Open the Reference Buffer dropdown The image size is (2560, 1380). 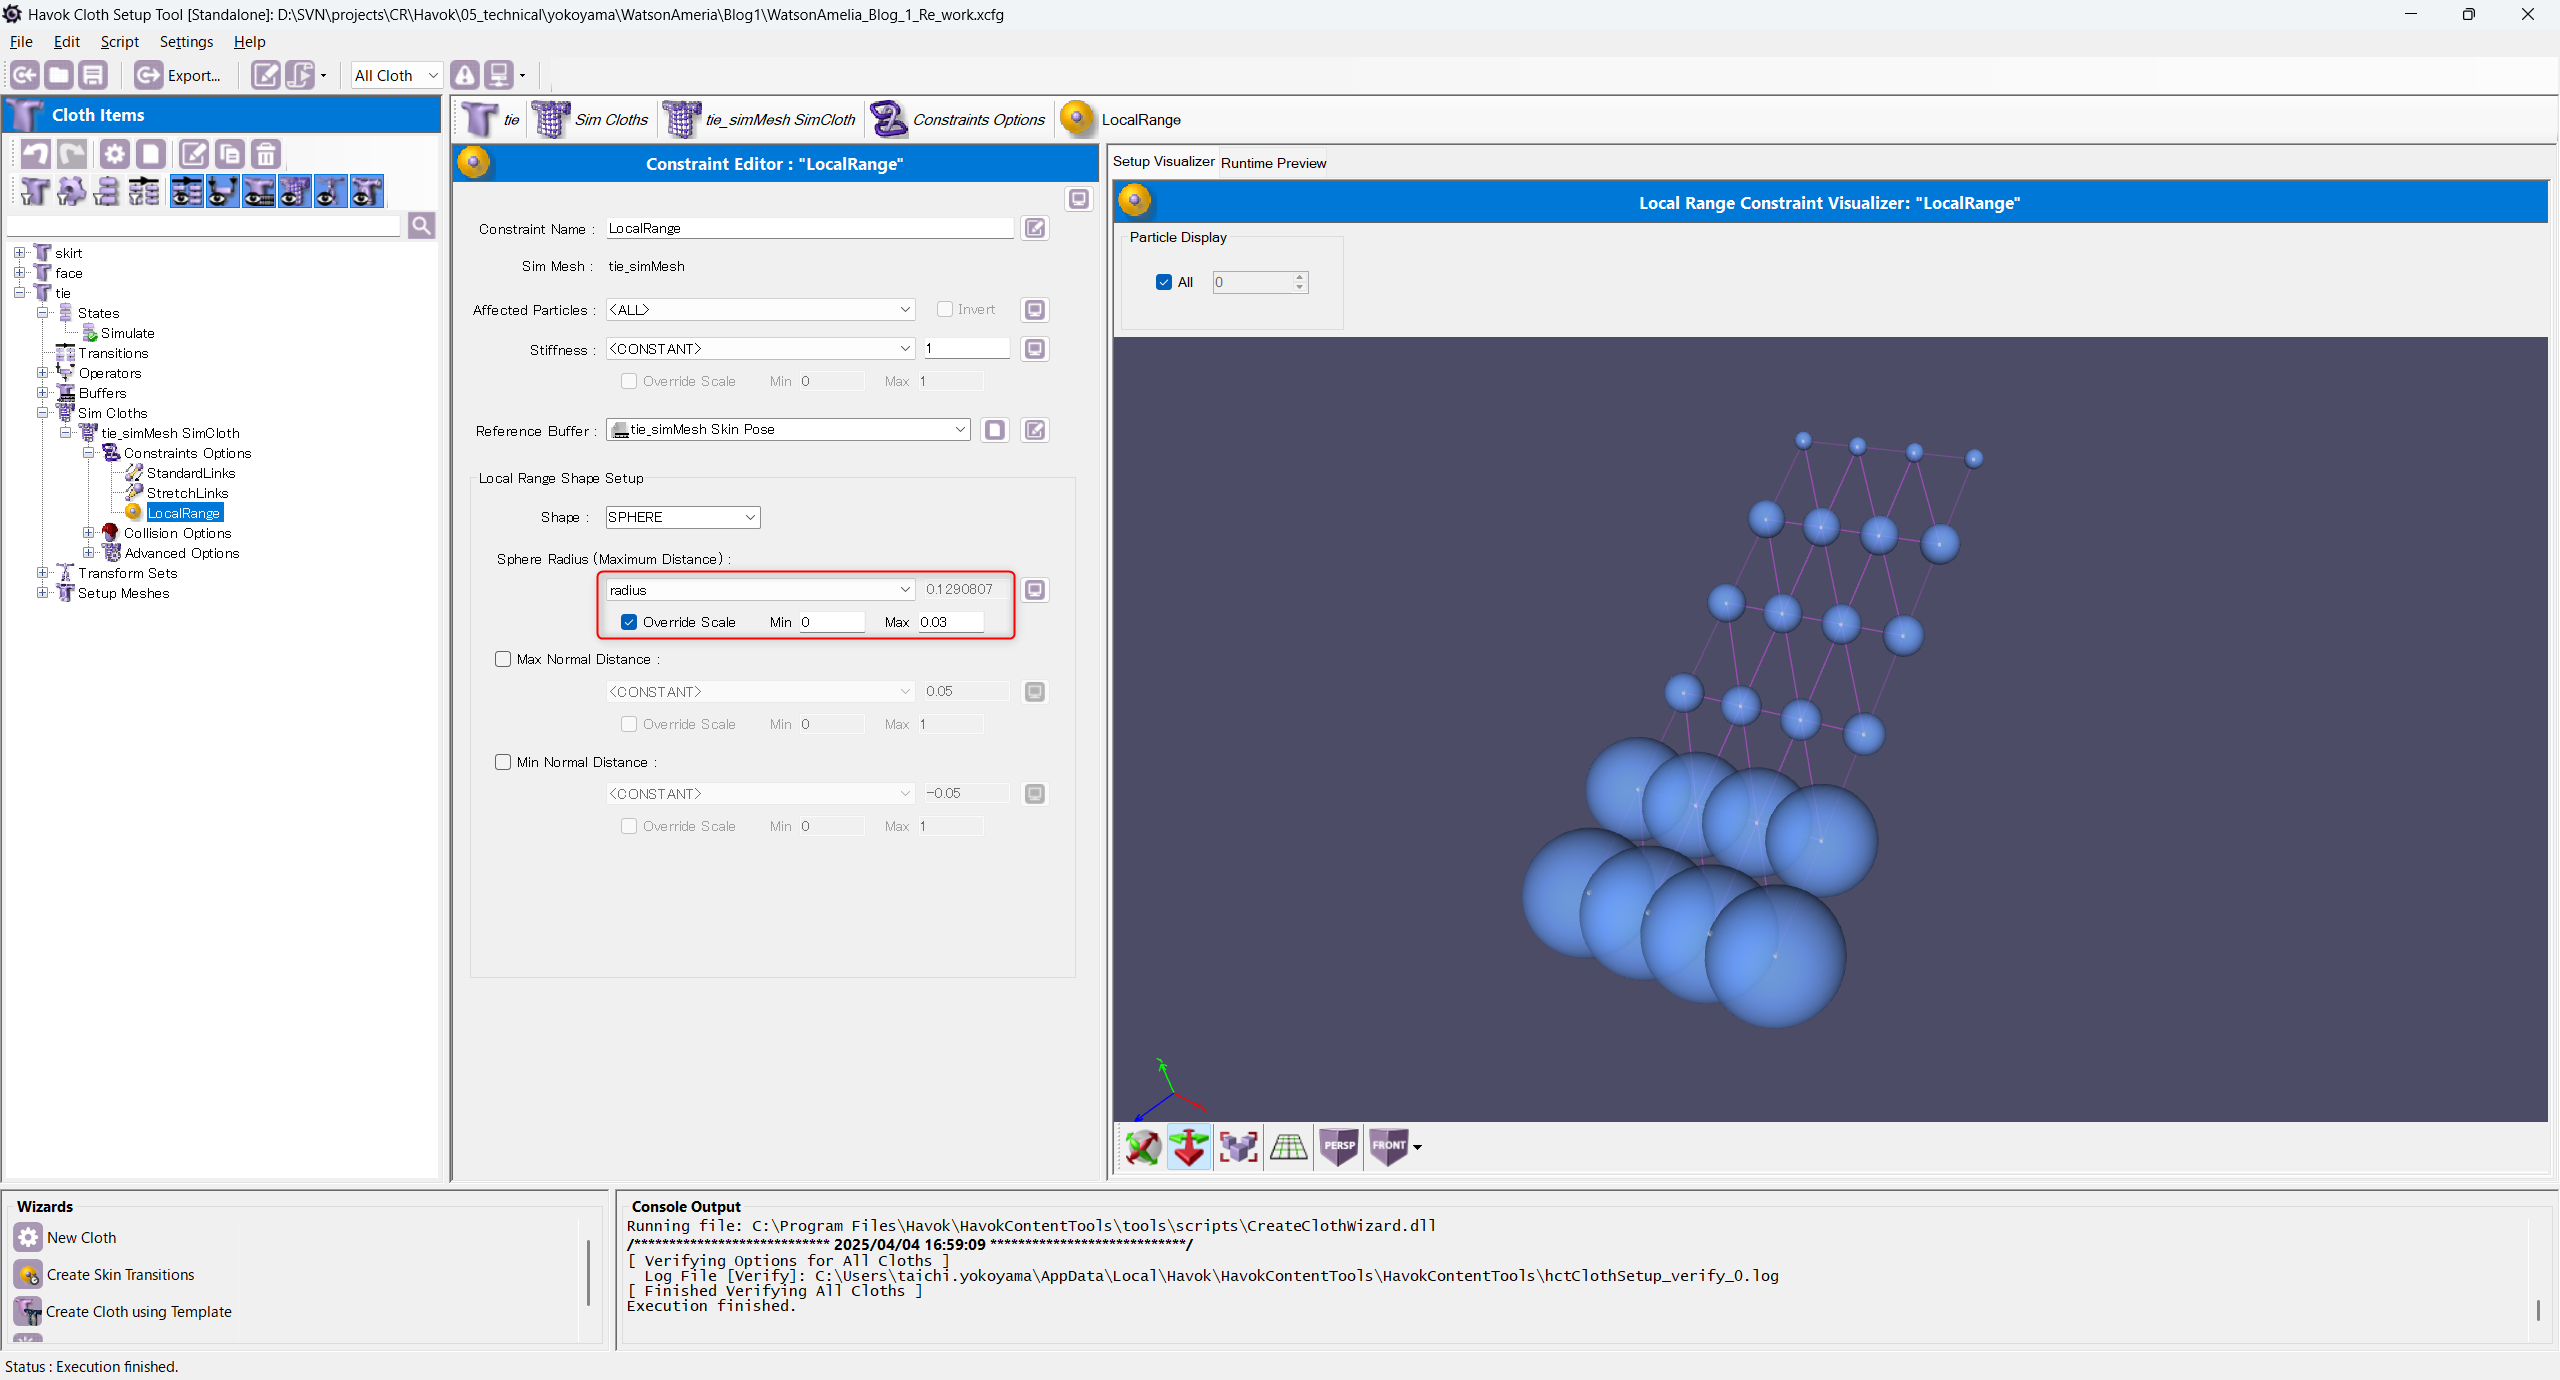(788, 430)
